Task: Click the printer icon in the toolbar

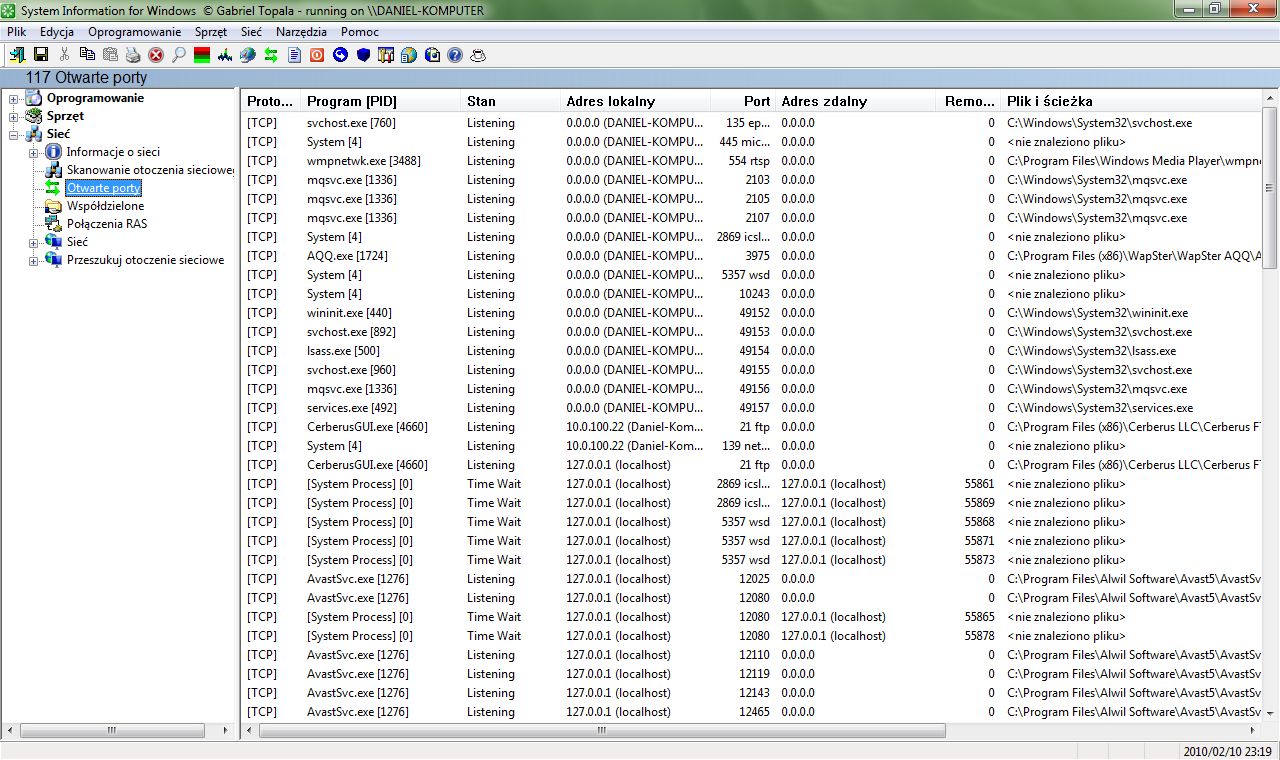Action: pos(133,55)
